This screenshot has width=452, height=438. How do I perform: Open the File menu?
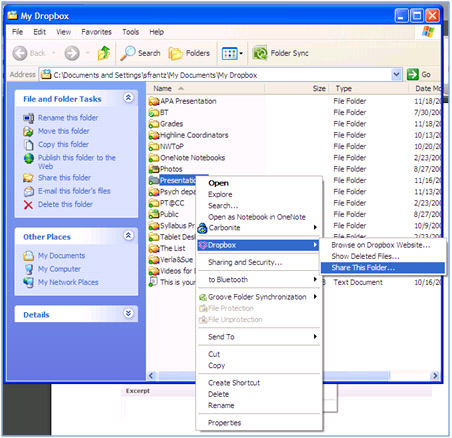coord(17,32)
